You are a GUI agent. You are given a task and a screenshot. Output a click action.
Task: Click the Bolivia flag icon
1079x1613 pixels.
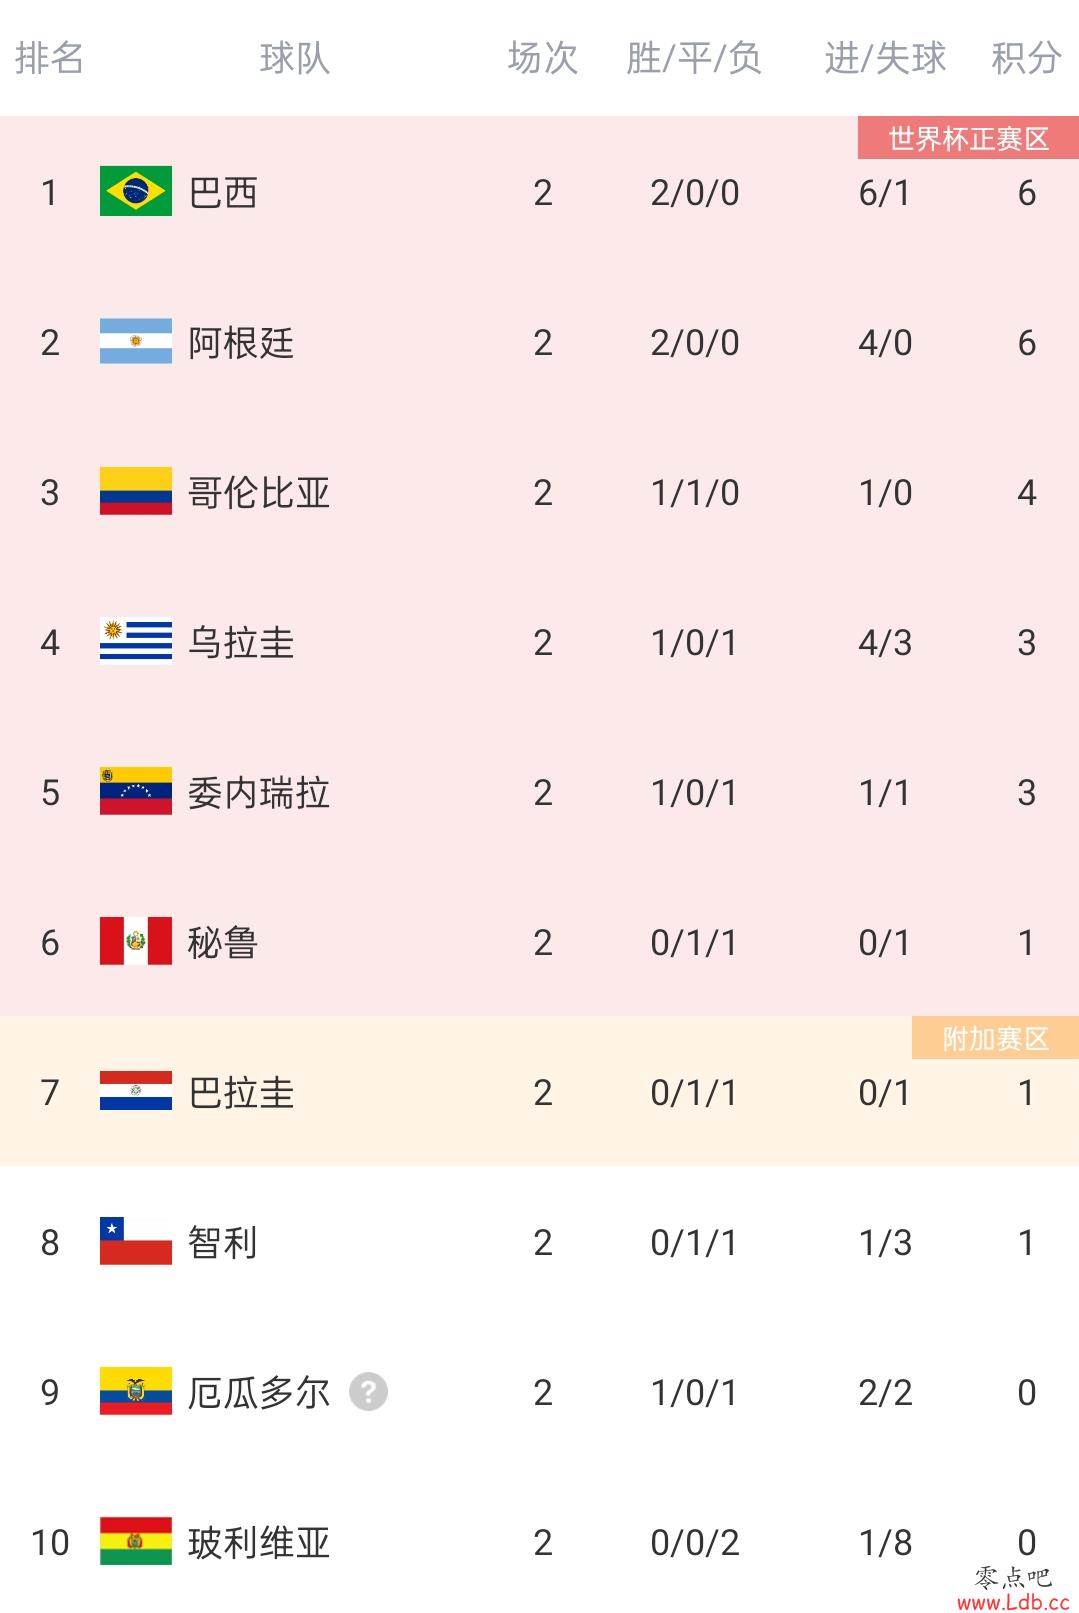[x=136, y=1541]
